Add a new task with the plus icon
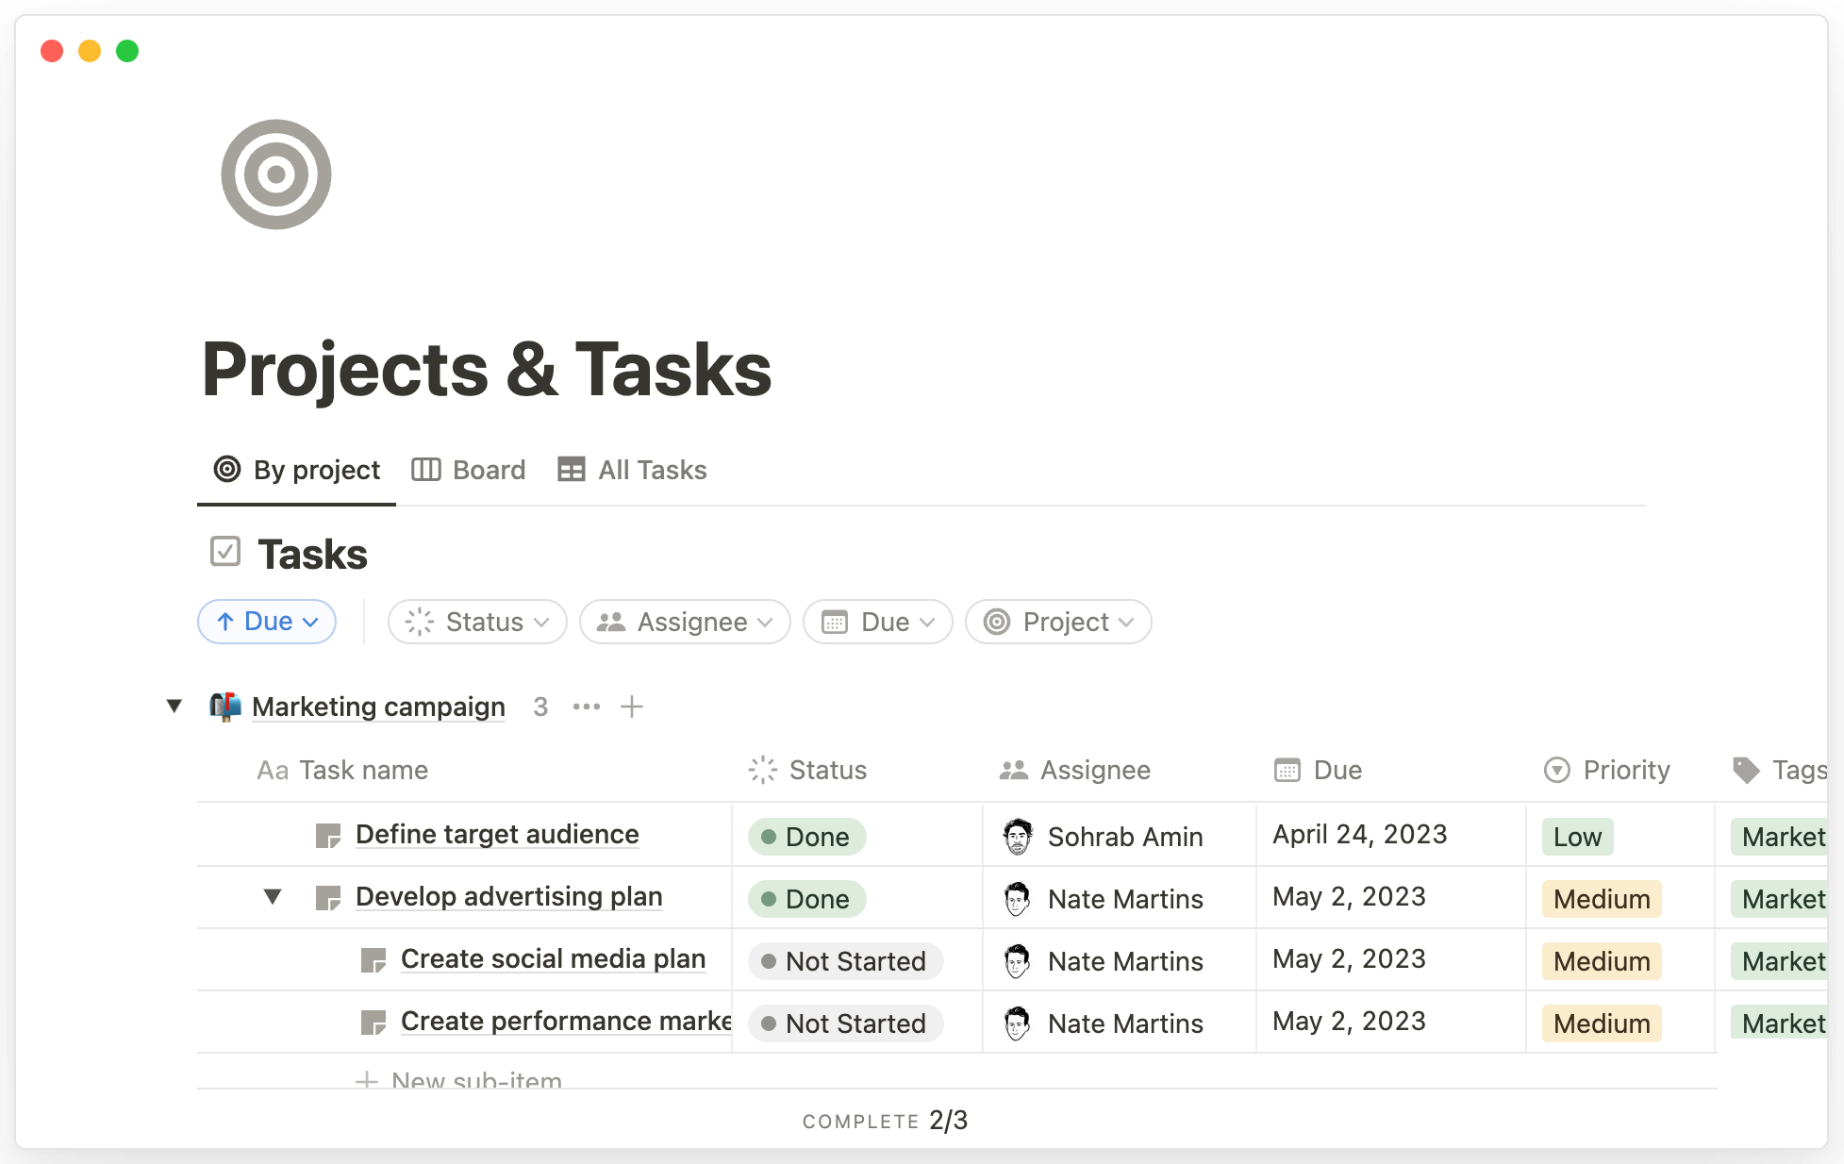 [x=632, y=706]
